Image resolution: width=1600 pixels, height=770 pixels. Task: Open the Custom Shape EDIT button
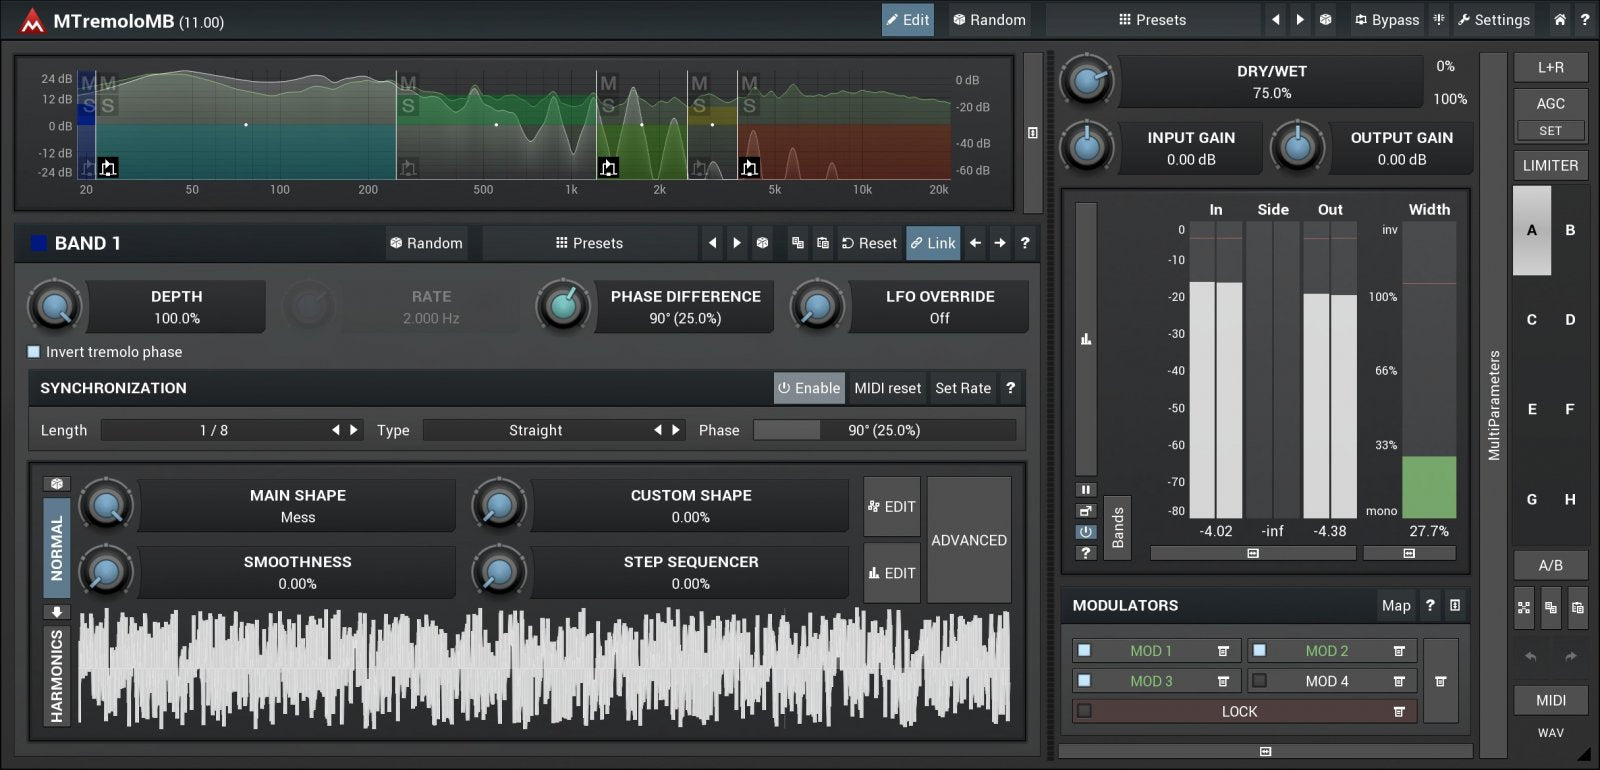pos(891,507)
